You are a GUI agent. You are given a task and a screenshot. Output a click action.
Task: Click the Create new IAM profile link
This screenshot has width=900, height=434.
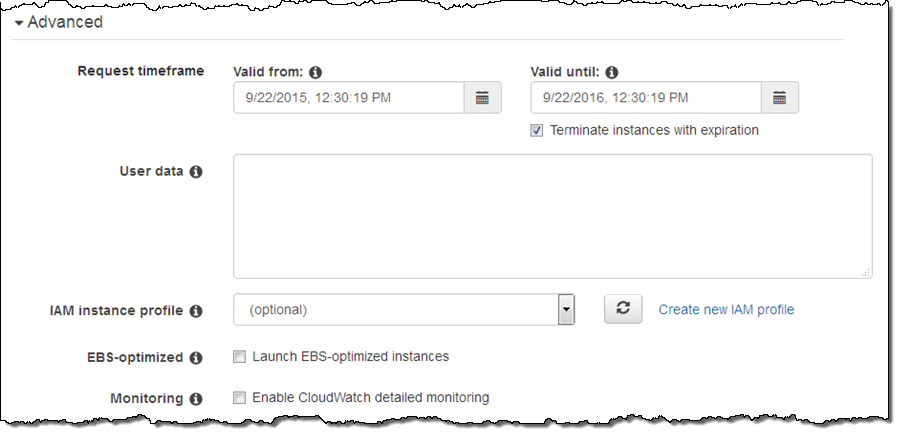[x=726, y=310]
